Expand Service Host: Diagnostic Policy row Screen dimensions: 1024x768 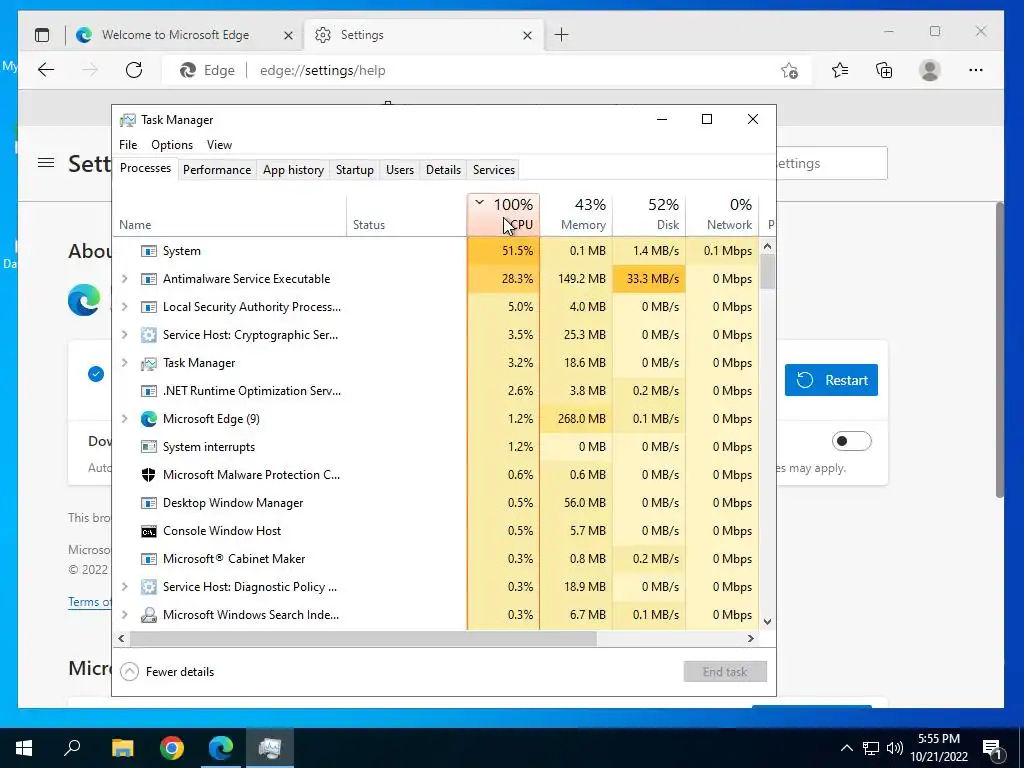[124, 587]
